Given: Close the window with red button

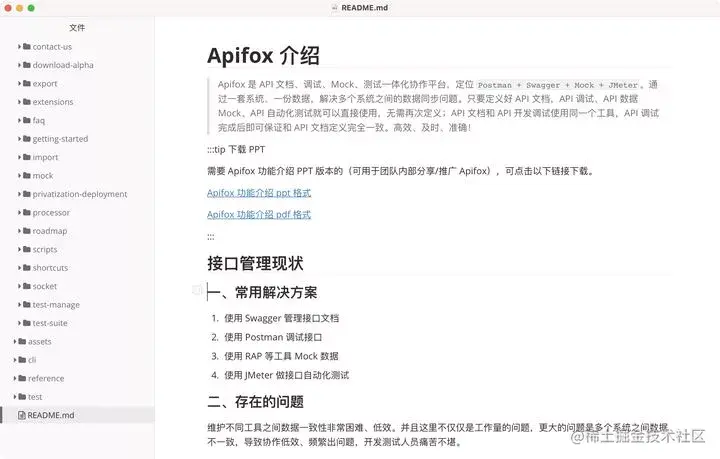Looking at the screenshot, I should coord(8,8).
